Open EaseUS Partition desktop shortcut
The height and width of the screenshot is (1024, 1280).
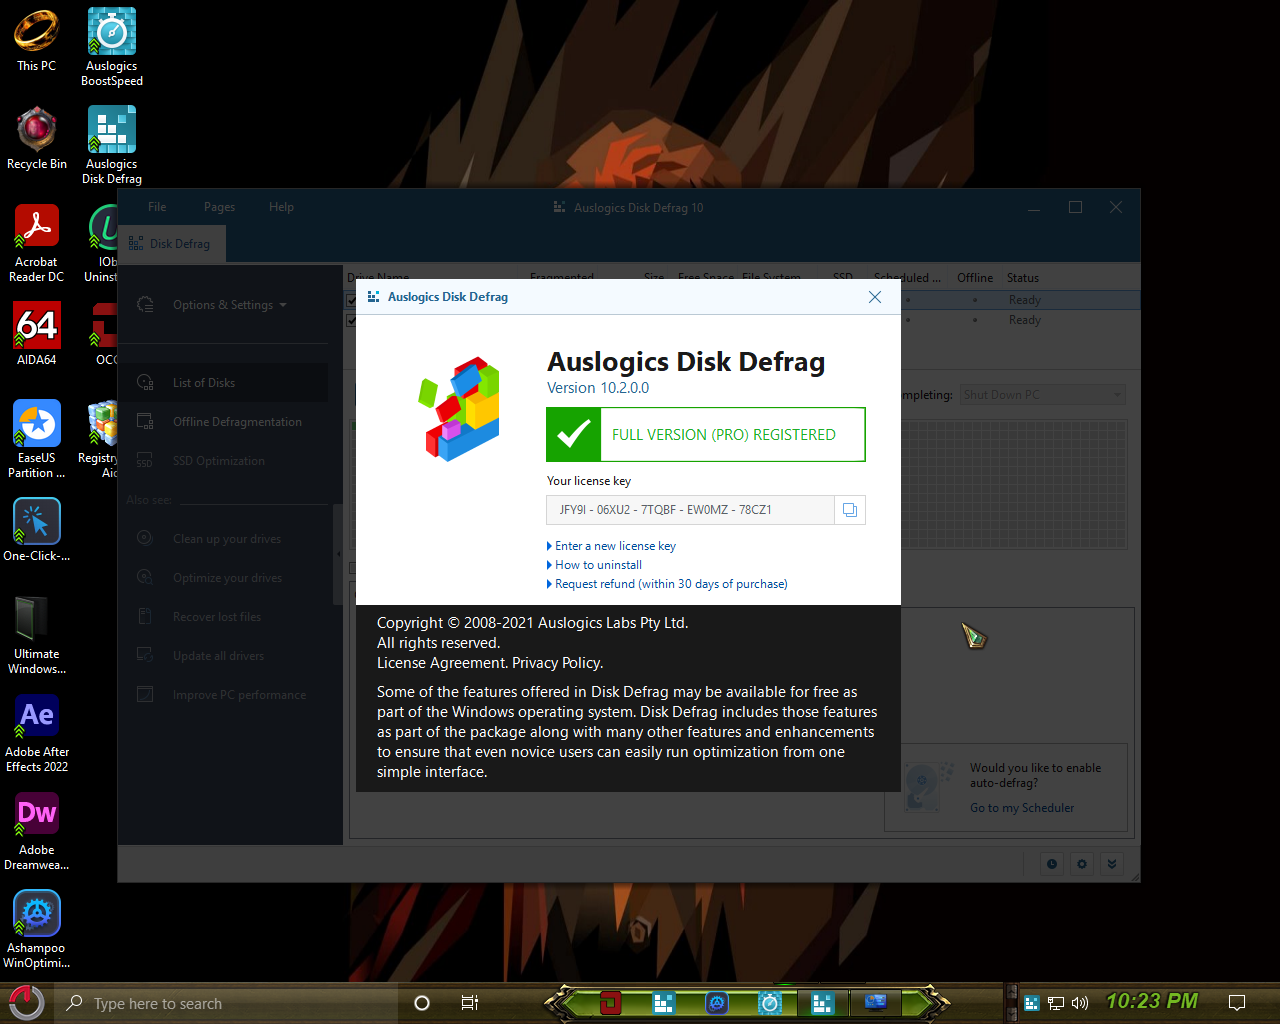[37, 439]
